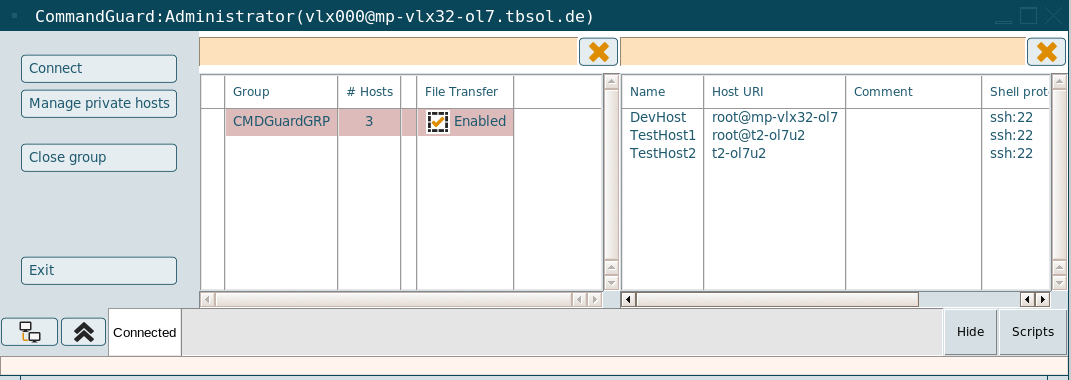Screen dimensions: 1071x380
Task: Select the Connected tab
Action: (x=145, y=332)
